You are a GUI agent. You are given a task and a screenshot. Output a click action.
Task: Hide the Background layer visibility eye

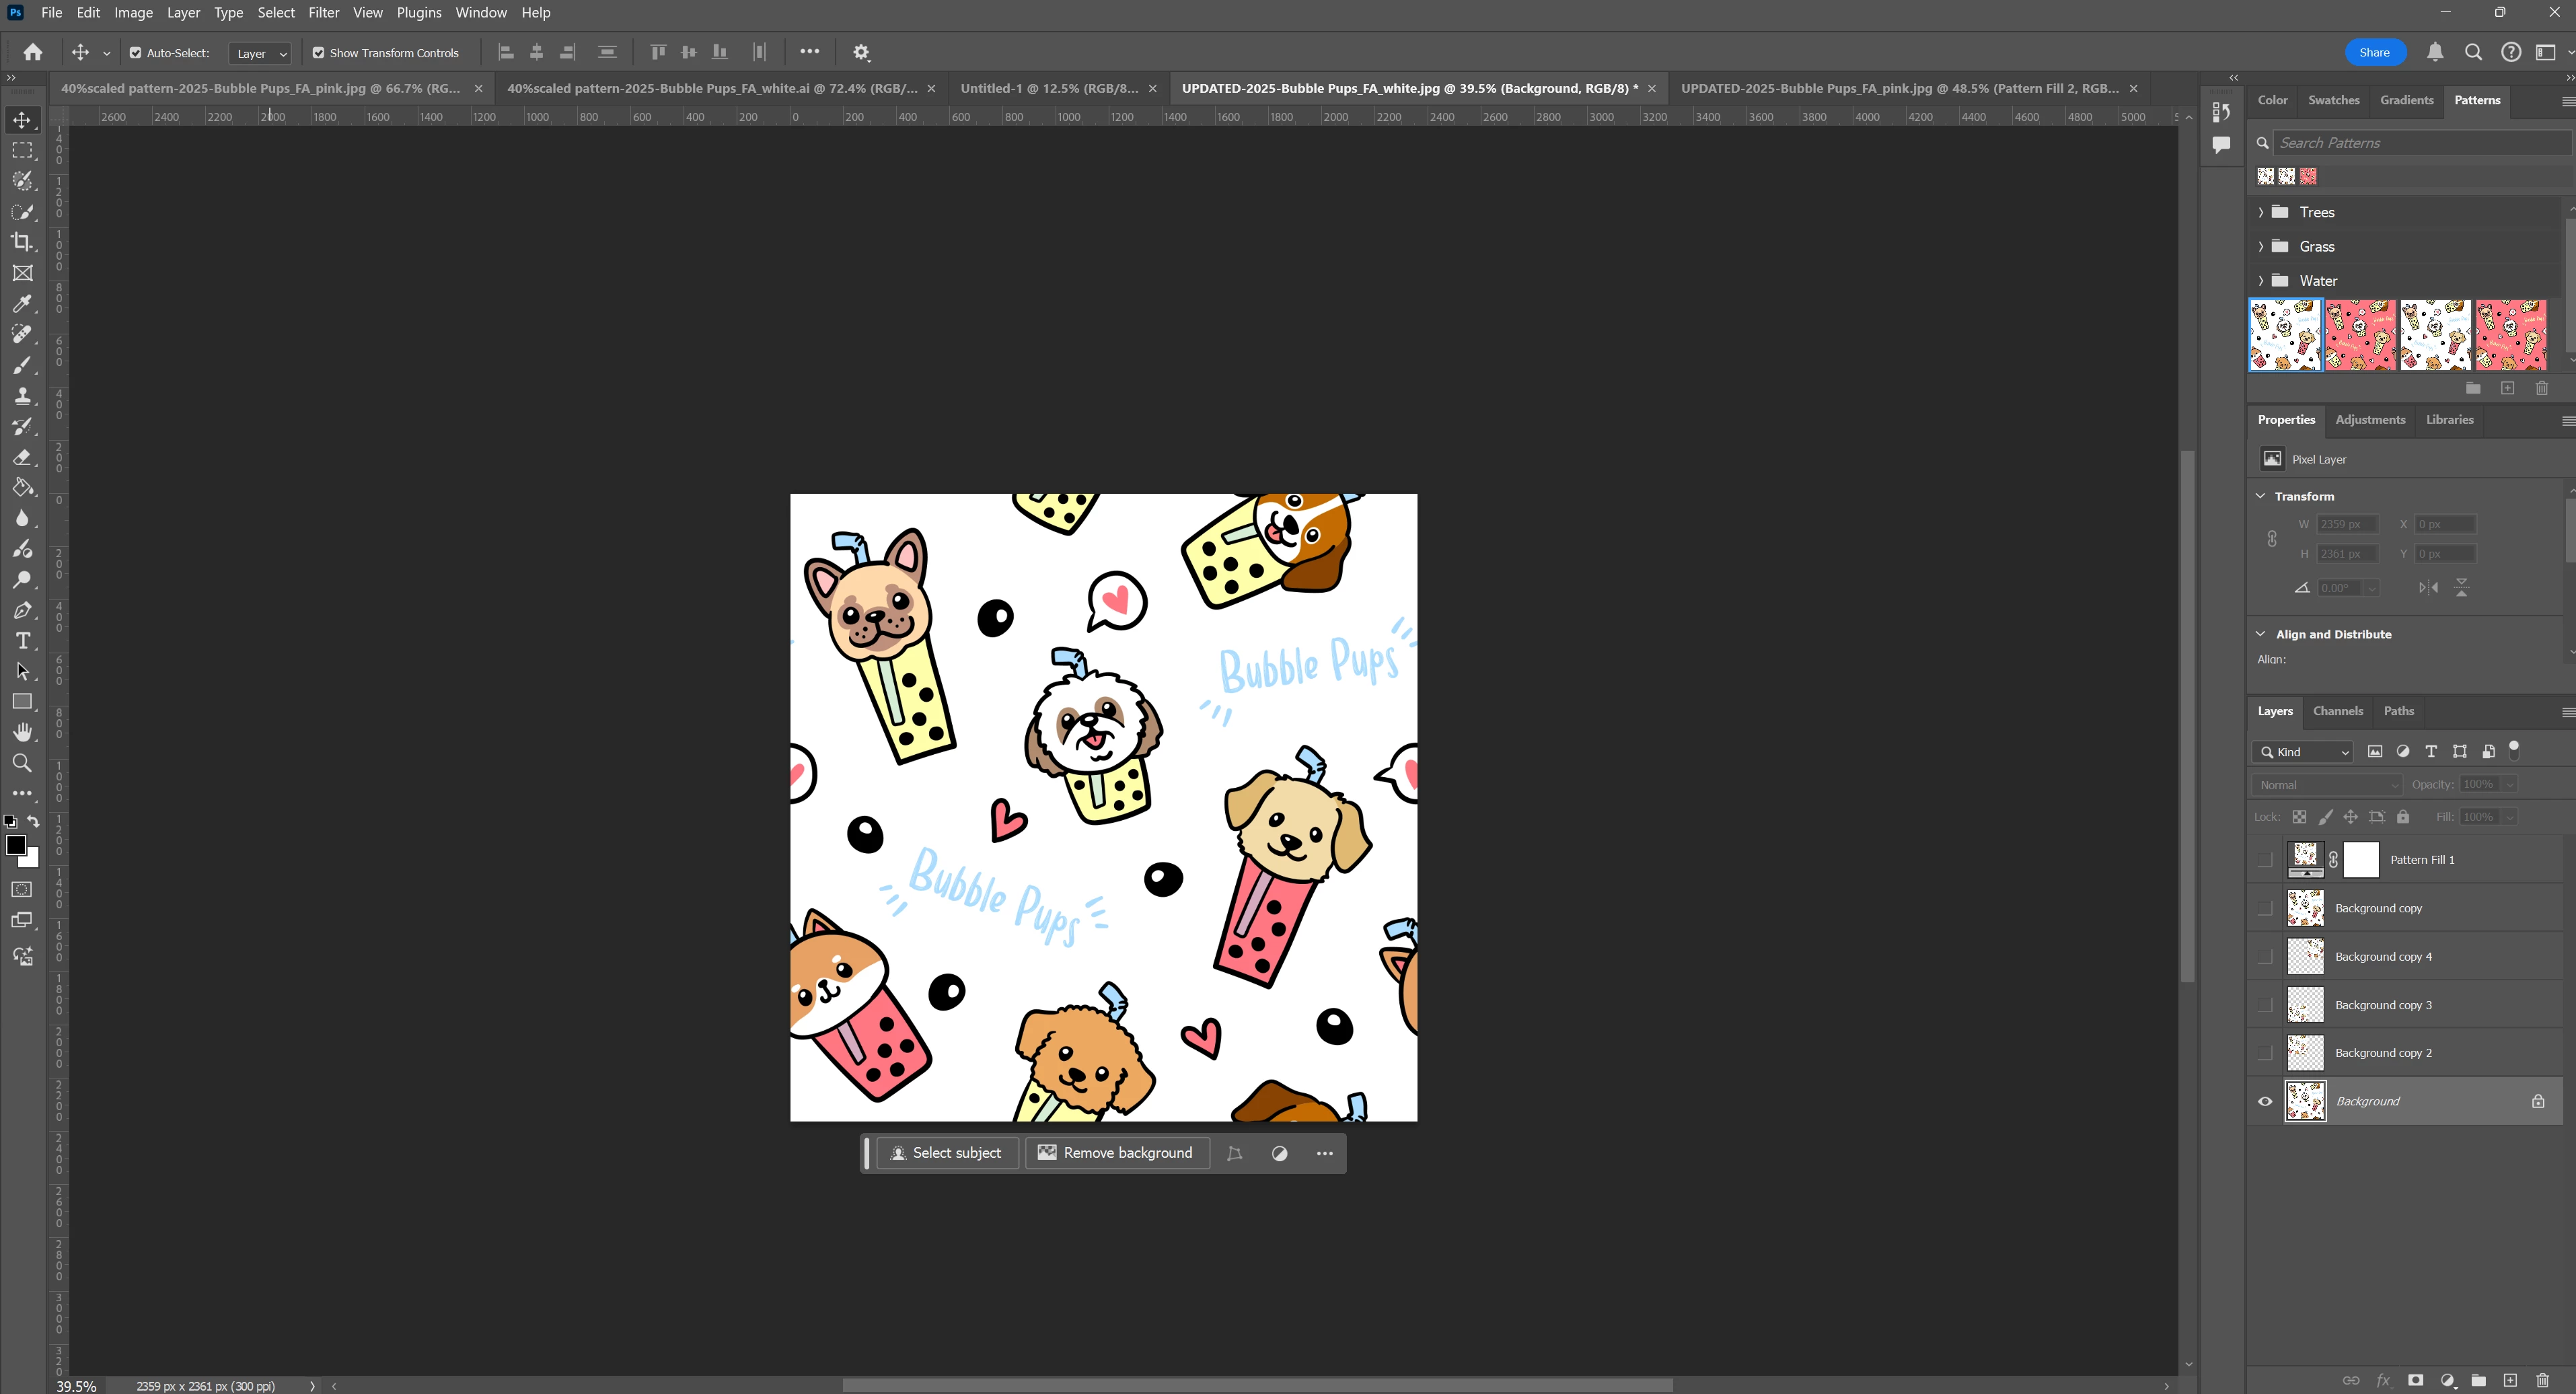coord(2265,1102)
